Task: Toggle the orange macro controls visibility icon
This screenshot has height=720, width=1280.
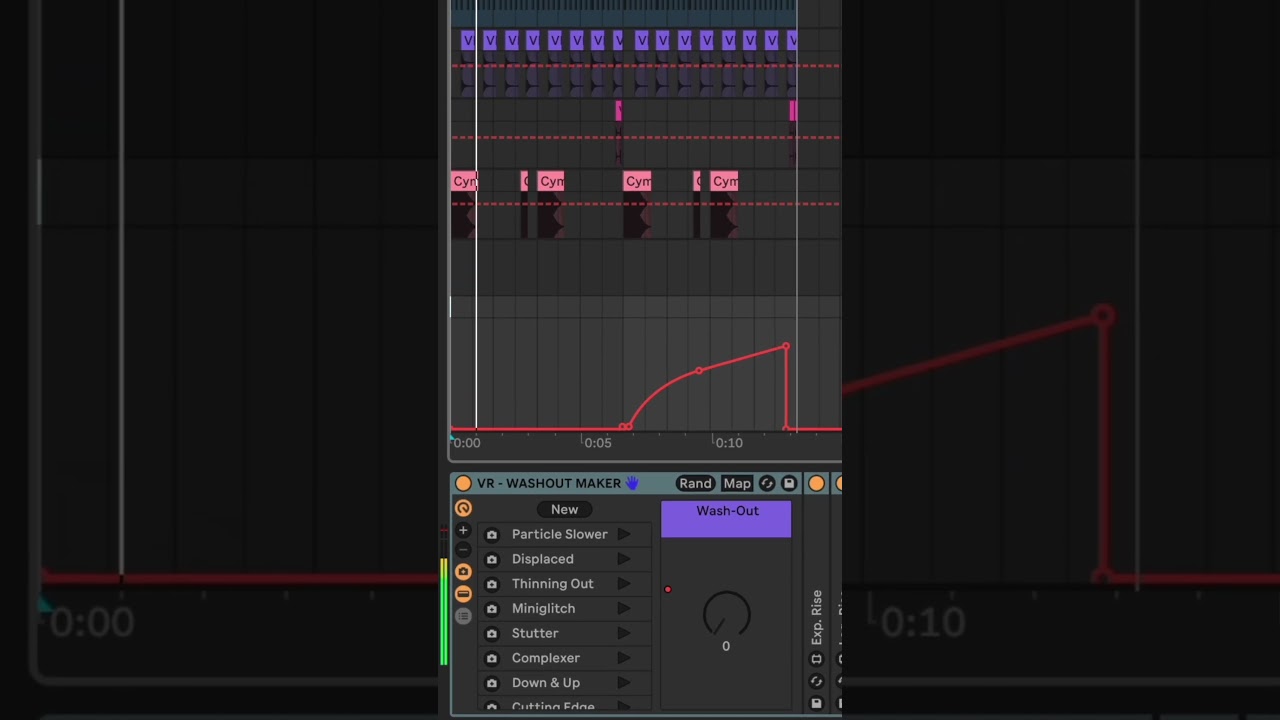Action: (x=463, y=508)
